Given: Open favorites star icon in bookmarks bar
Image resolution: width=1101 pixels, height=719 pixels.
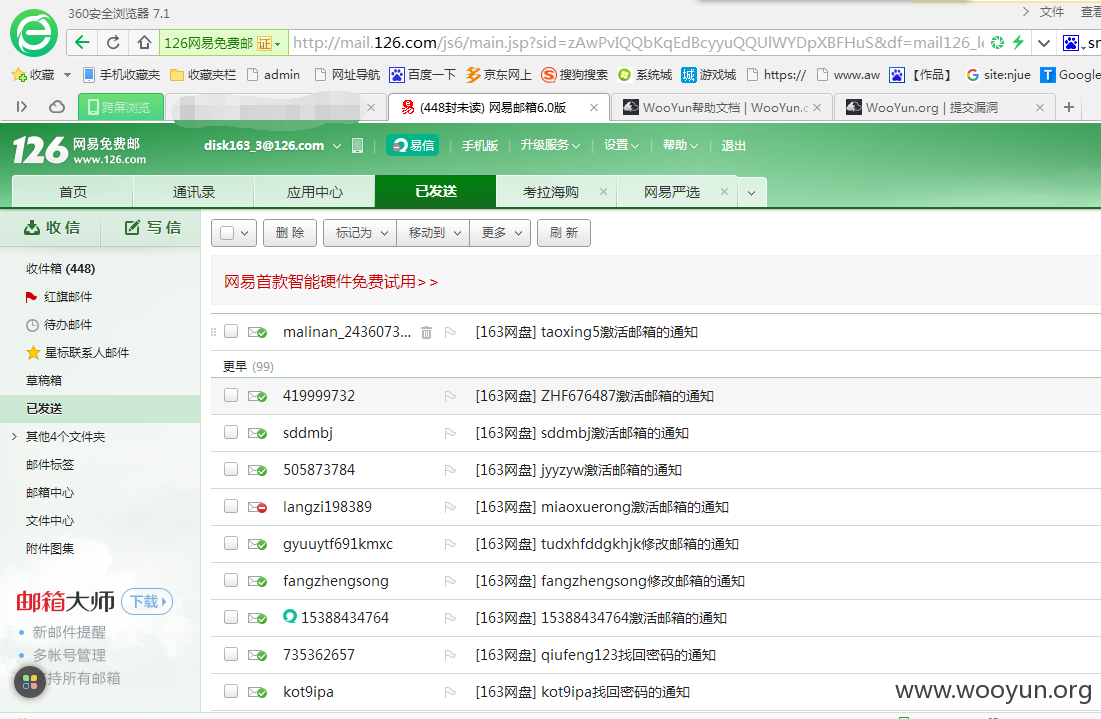Looking at the screenshot, I should pyautogui.click(x=20, y=74).
